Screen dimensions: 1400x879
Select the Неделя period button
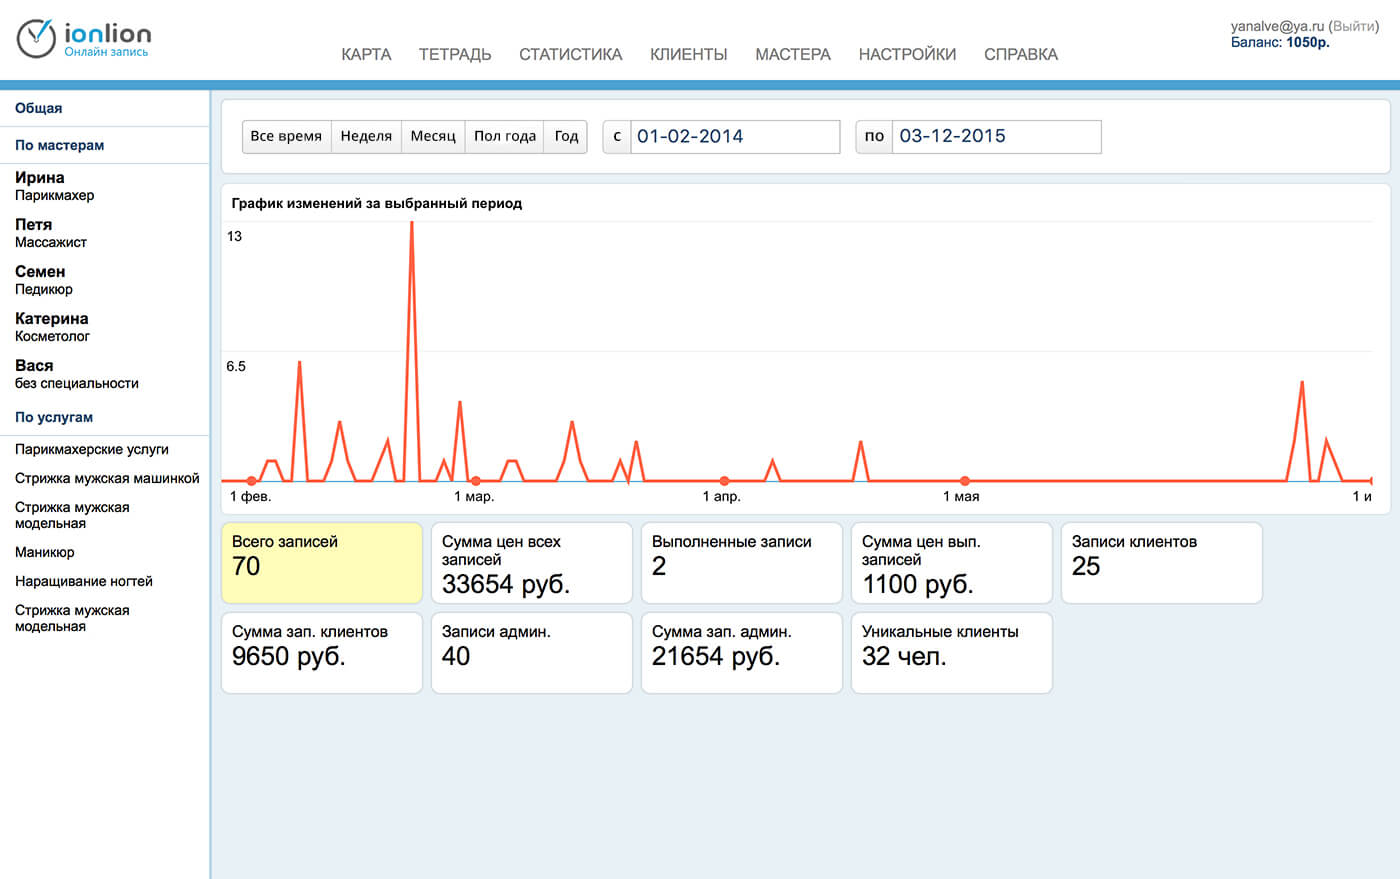click(x=366, y=136)
